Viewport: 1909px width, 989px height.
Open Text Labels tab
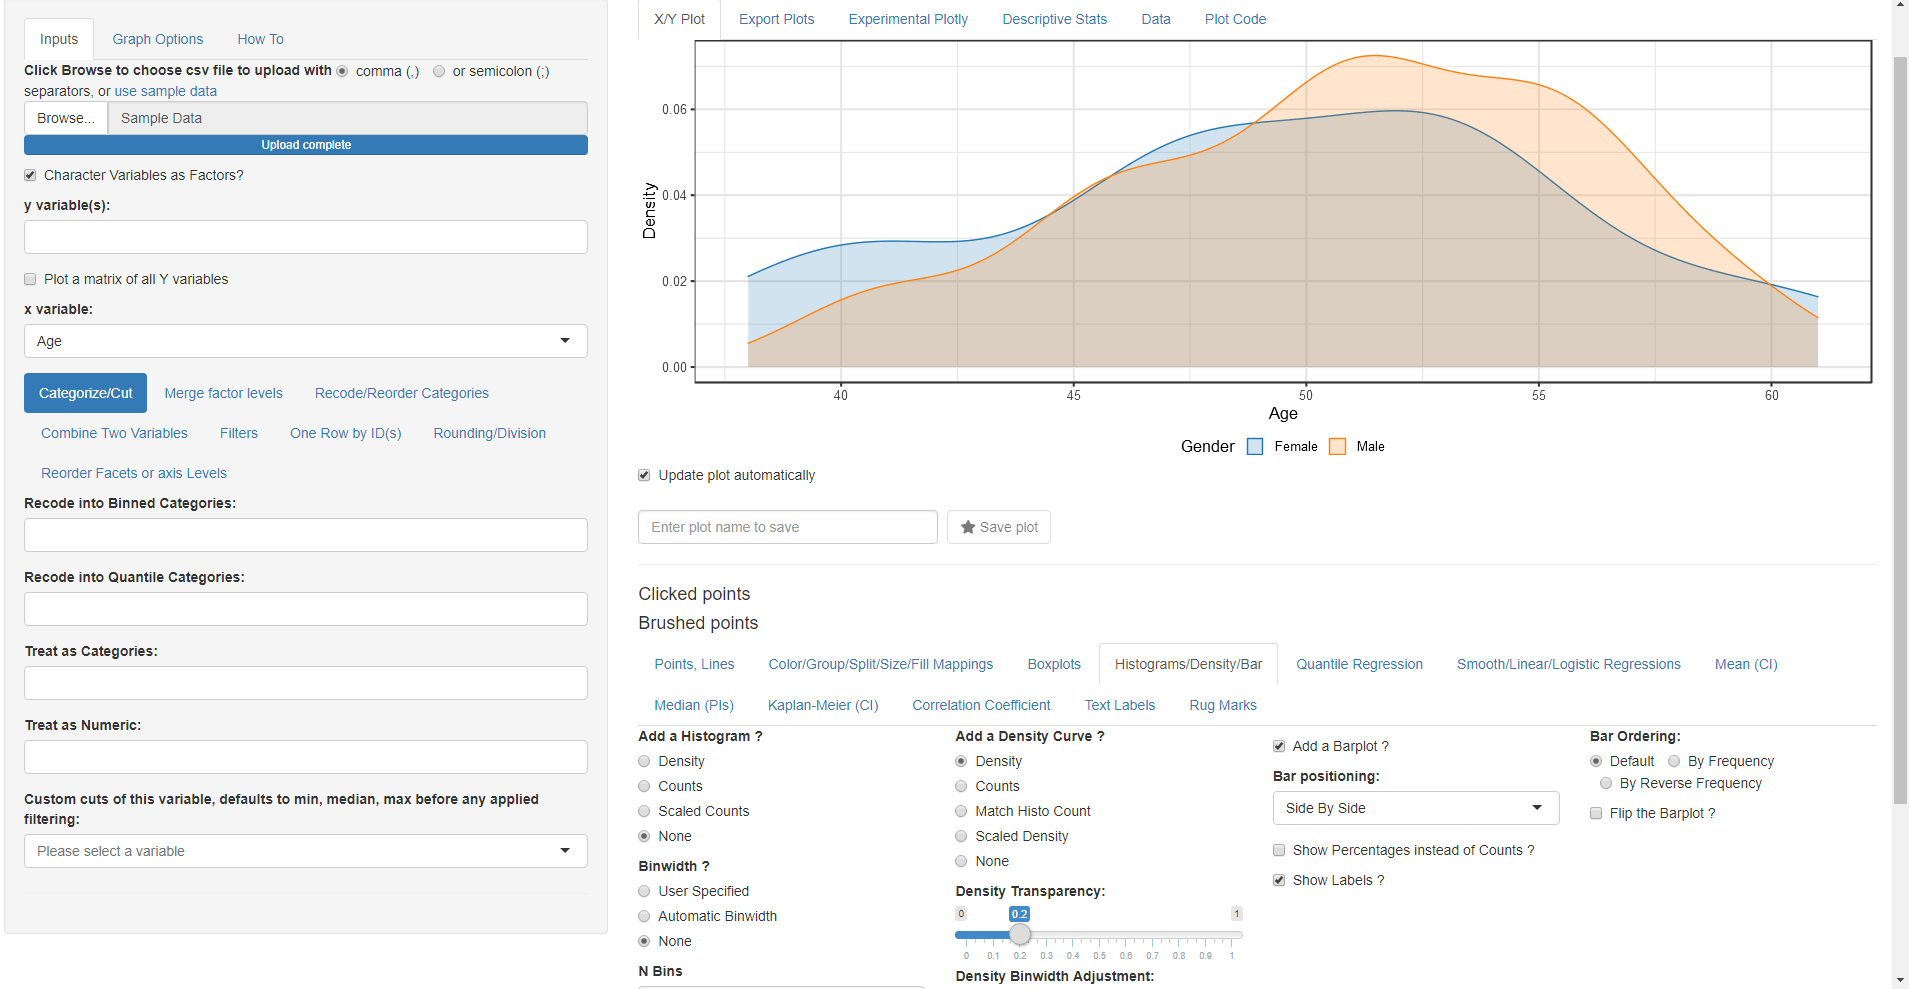(x=1120, y=705)
